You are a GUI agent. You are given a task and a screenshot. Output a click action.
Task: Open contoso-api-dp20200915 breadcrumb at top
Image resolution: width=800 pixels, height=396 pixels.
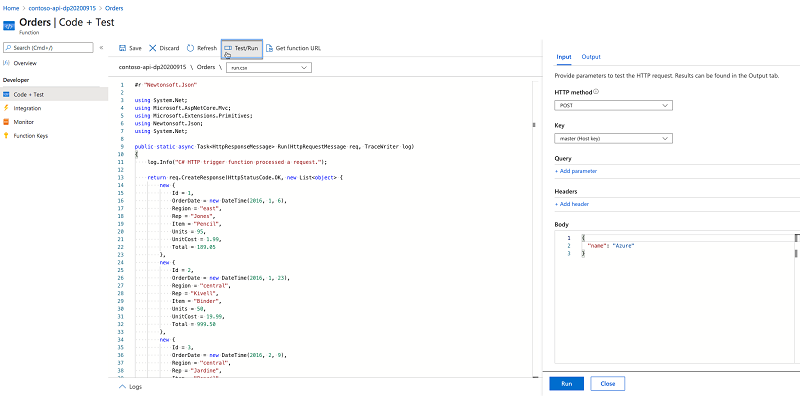click(x=62, y=8)
